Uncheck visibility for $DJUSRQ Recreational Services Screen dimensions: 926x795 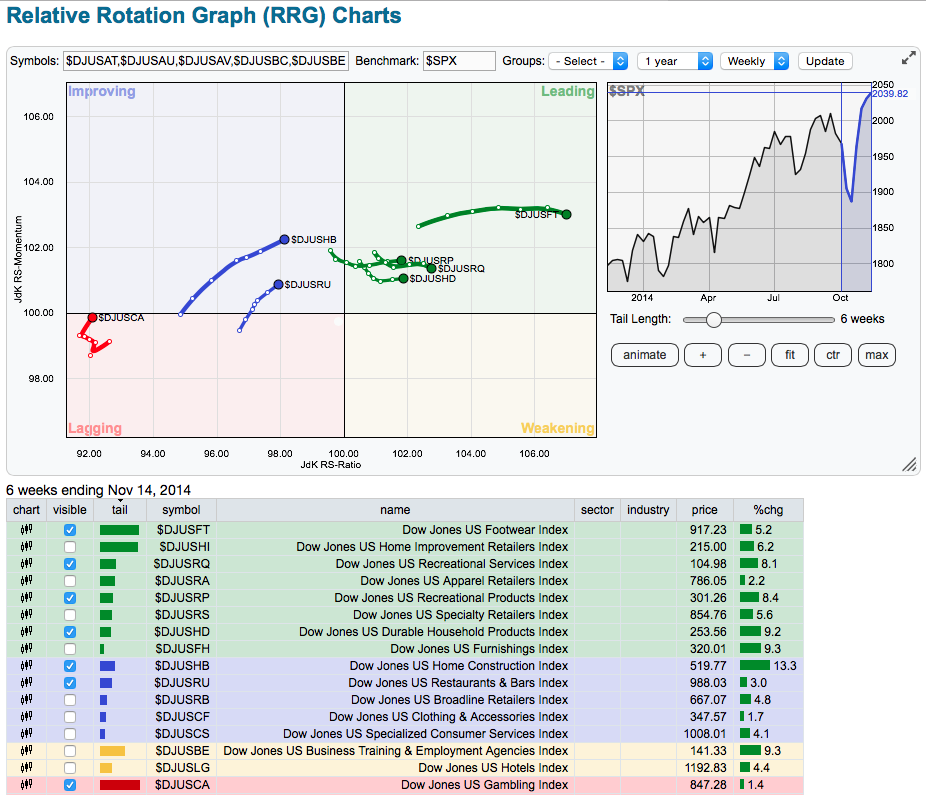69,564
